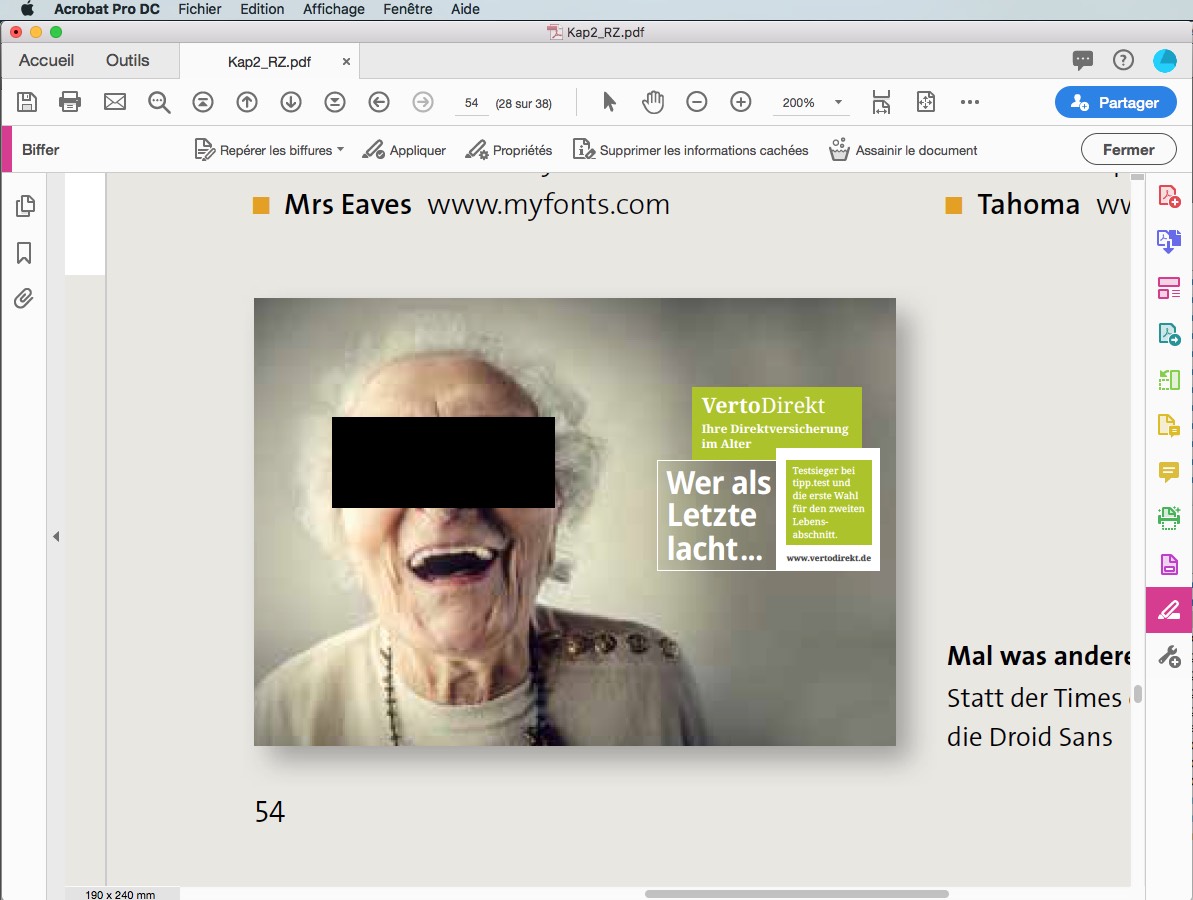
Task: Open Fichier menu
Action: pyautogui.click(x=199, y=9)
